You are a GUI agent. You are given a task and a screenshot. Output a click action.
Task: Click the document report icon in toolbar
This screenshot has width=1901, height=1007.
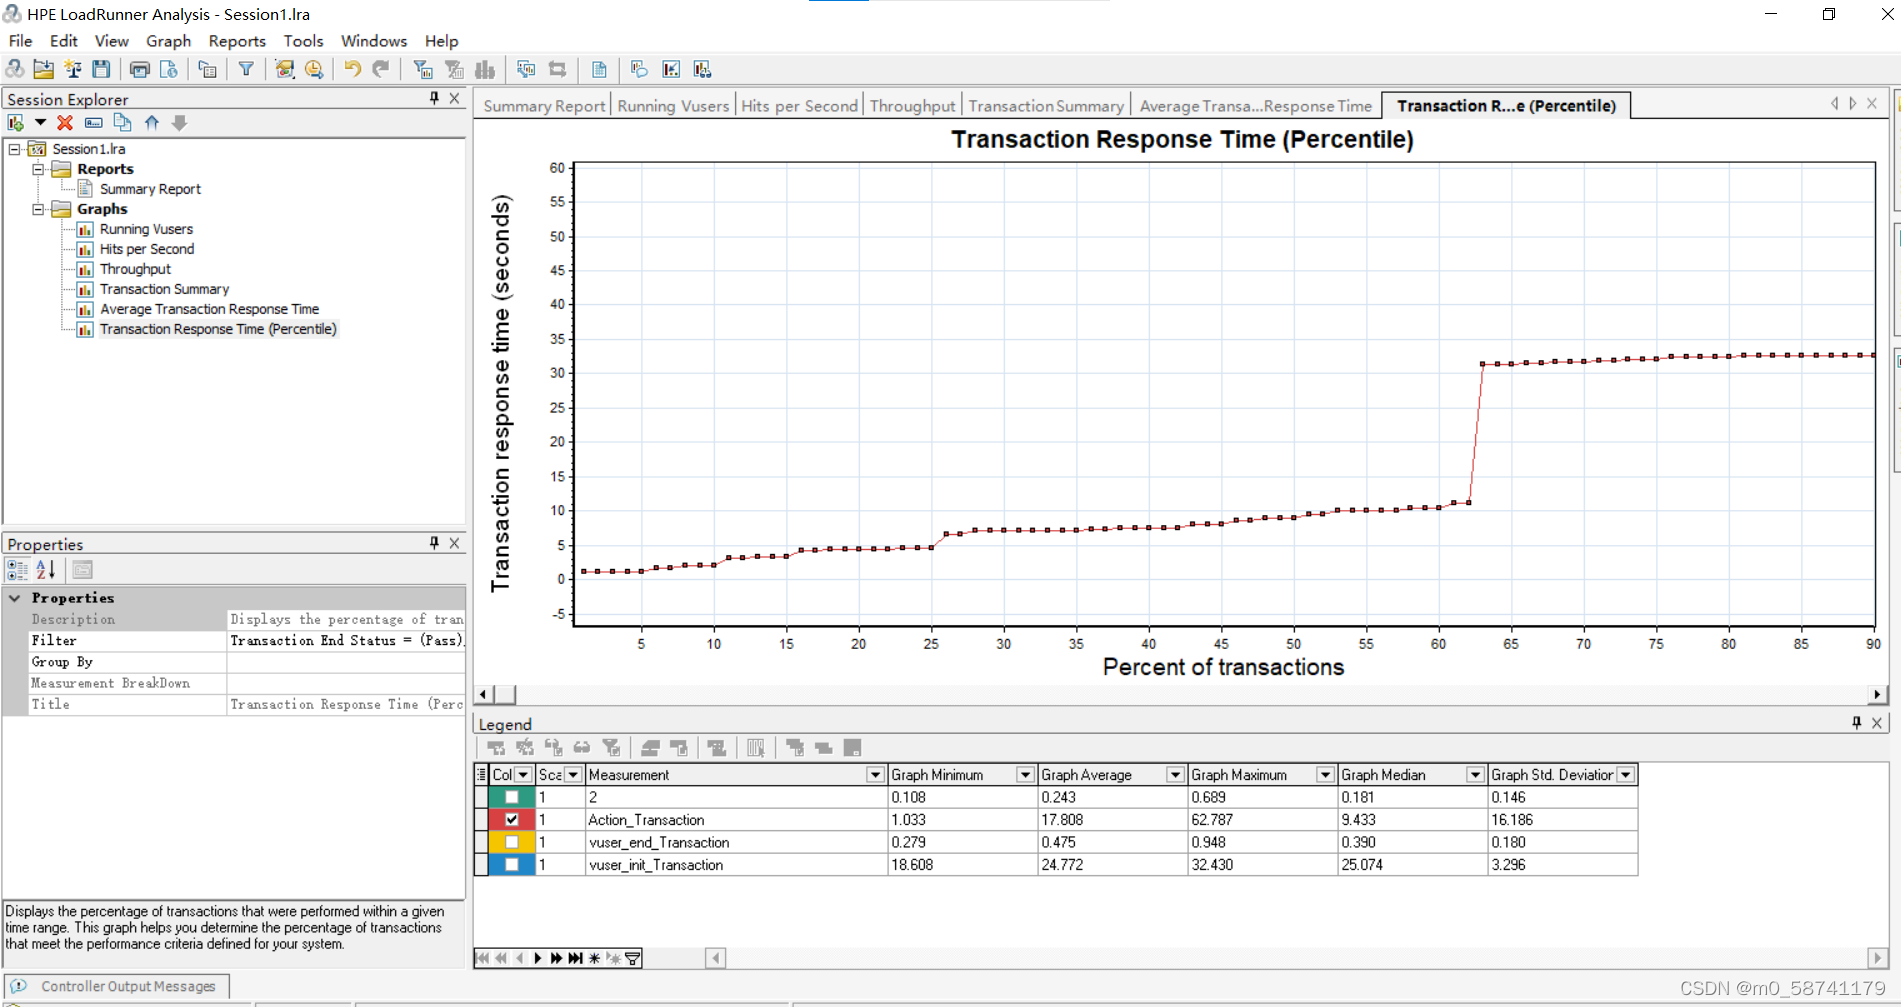tap(599, 69)
